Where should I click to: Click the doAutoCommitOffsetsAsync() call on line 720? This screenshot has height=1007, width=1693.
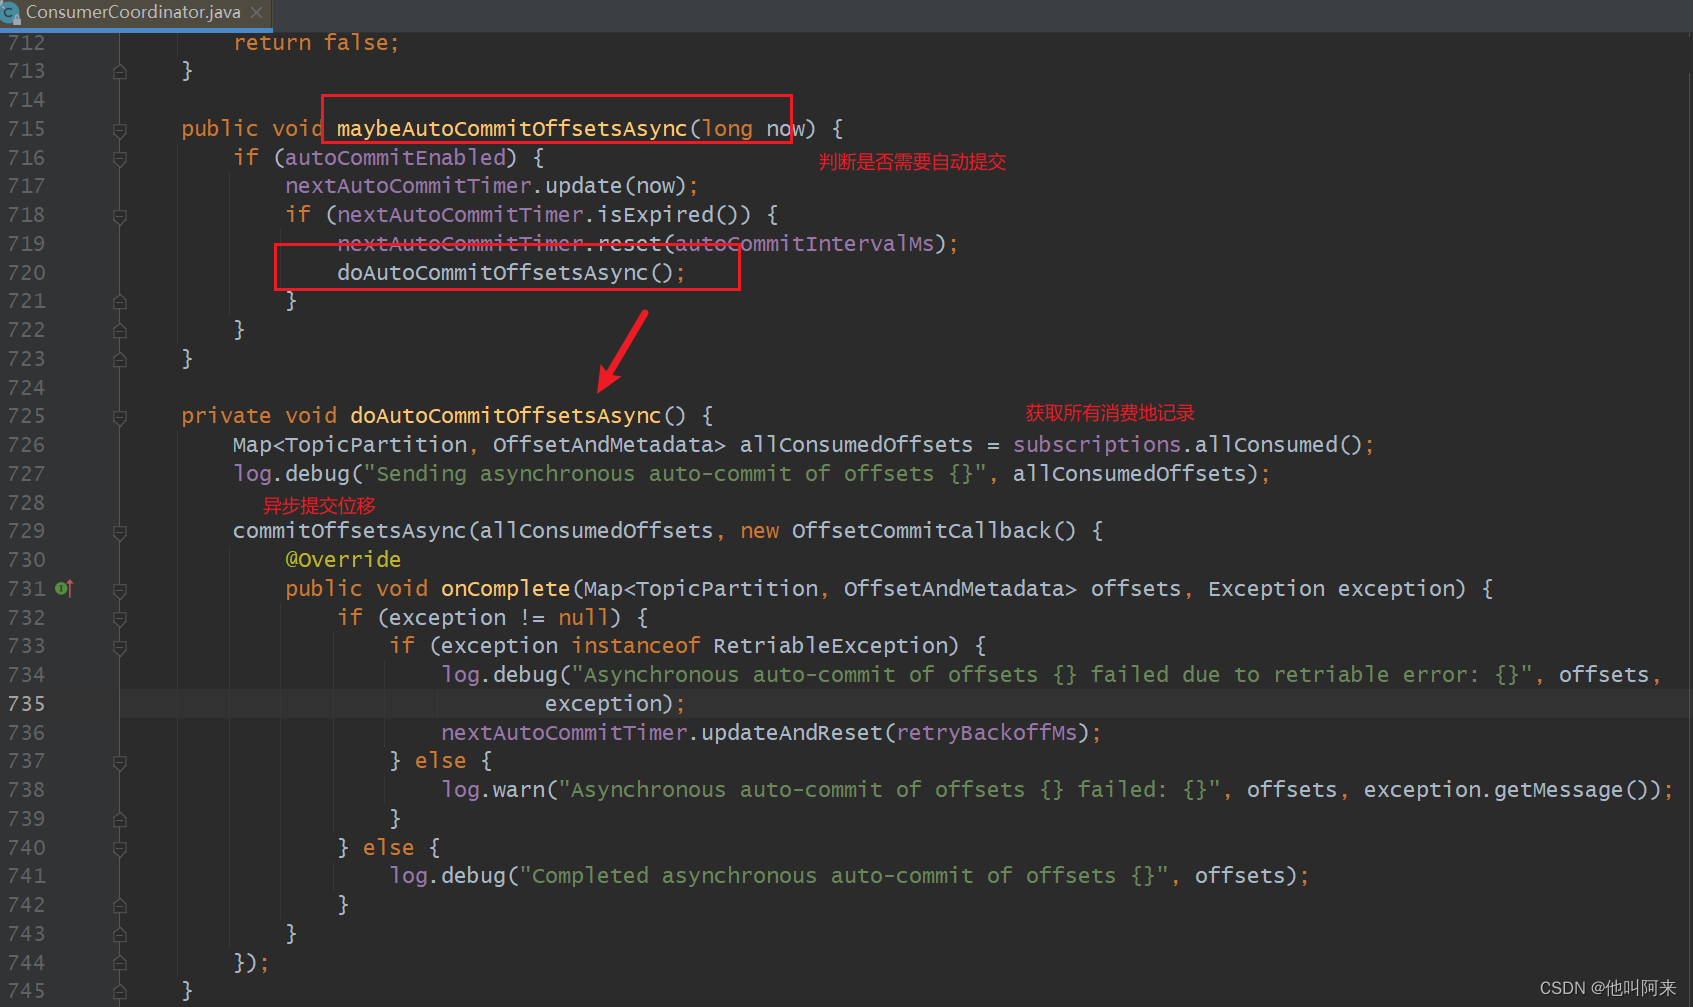pyautogui.click(x=505, y=273)
